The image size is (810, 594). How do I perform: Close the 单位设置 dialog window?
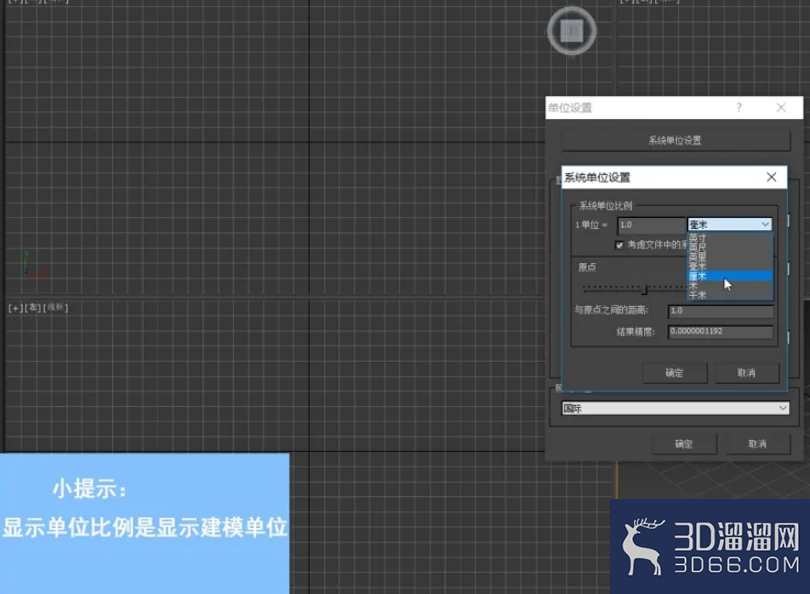coord(781,107)
